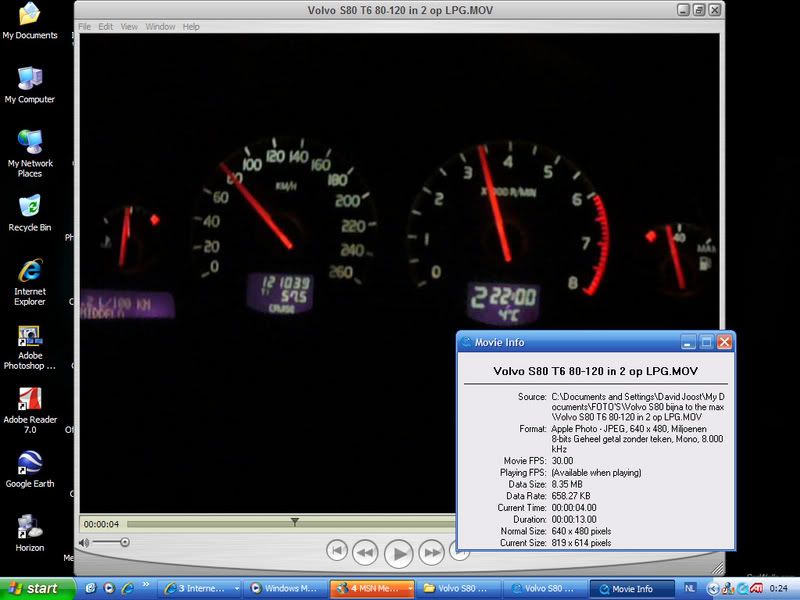Image resolution: width=800 pixels, height=600 pixels.
Task: Jump to the start of the movie
Action: [337, 551]
